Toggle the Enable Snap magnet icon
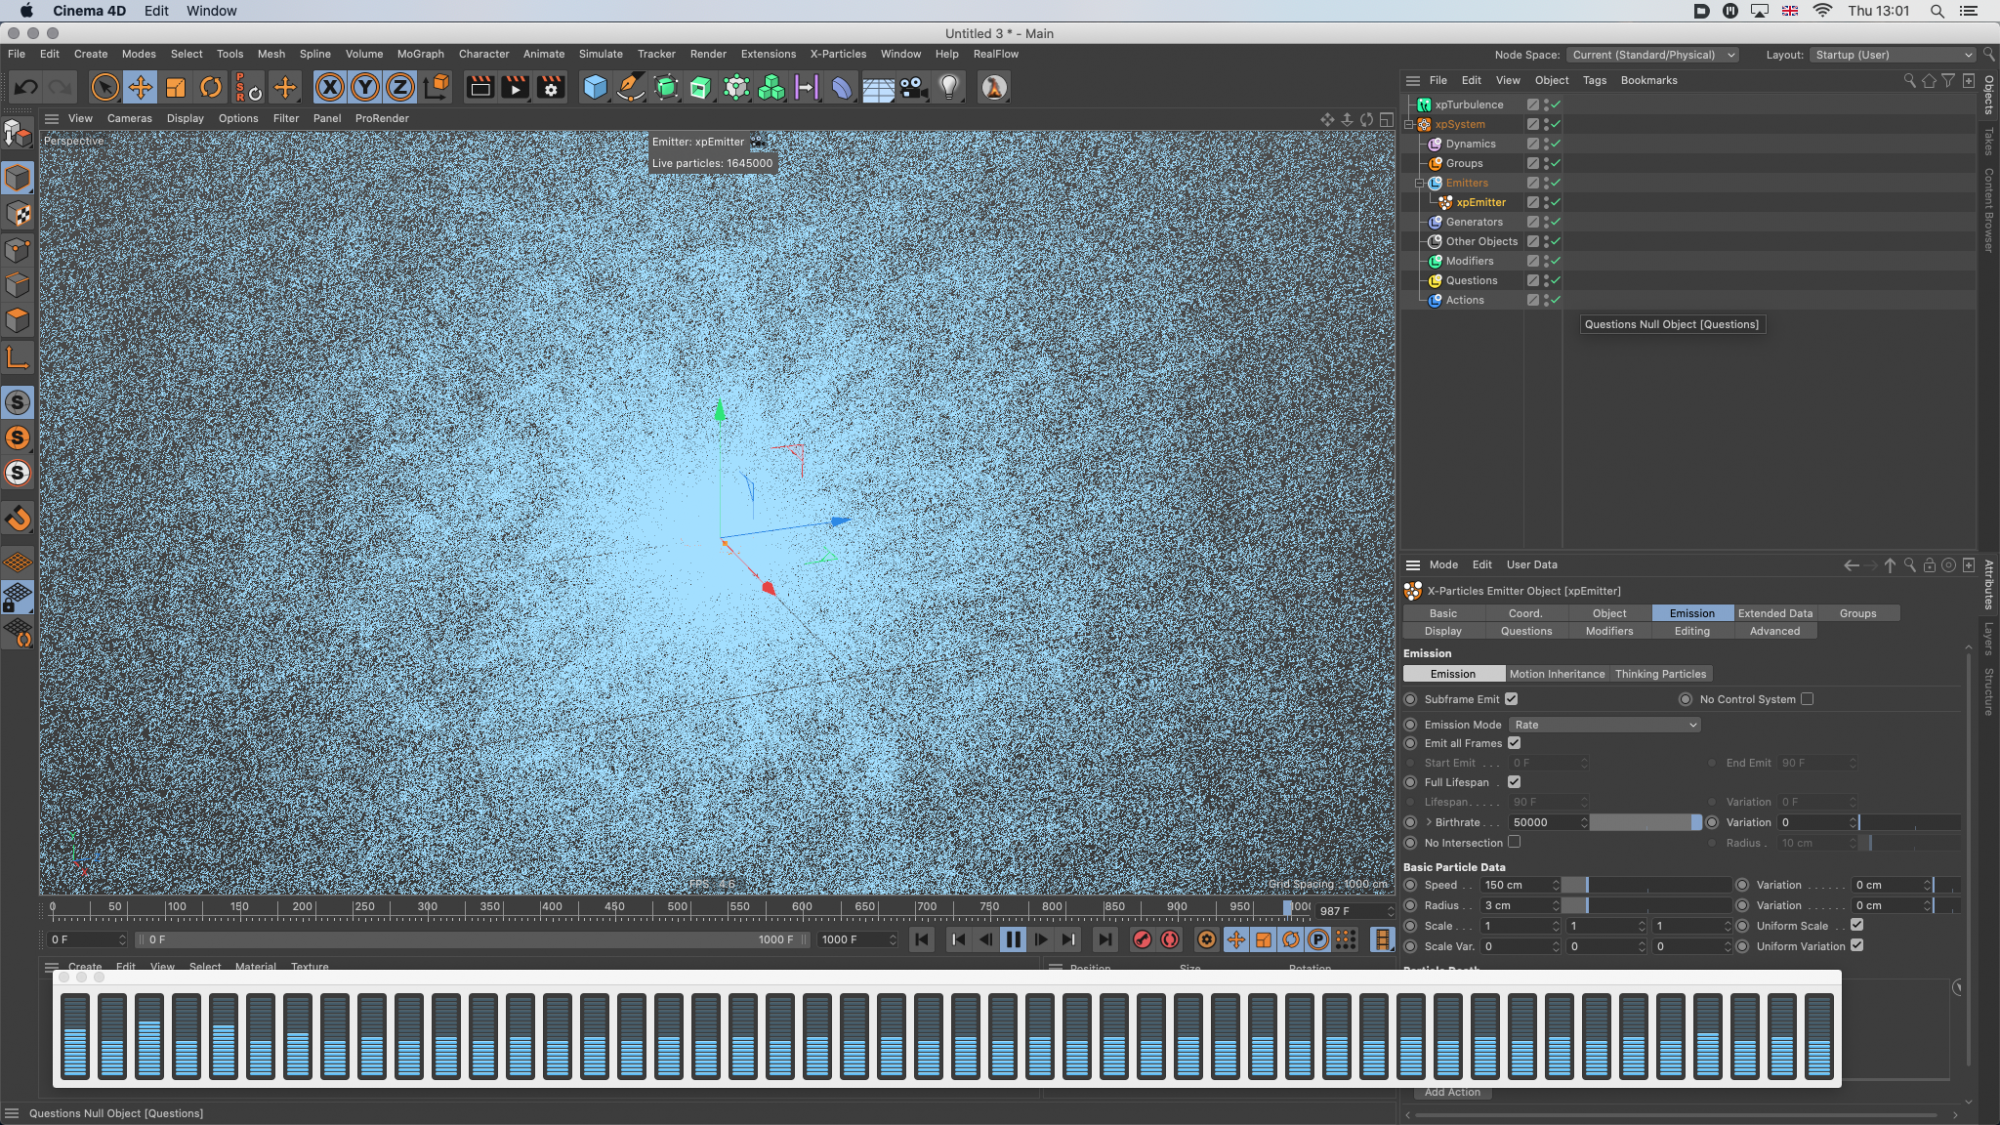The image size is (2000, 1125). click(x=18, y=518)
